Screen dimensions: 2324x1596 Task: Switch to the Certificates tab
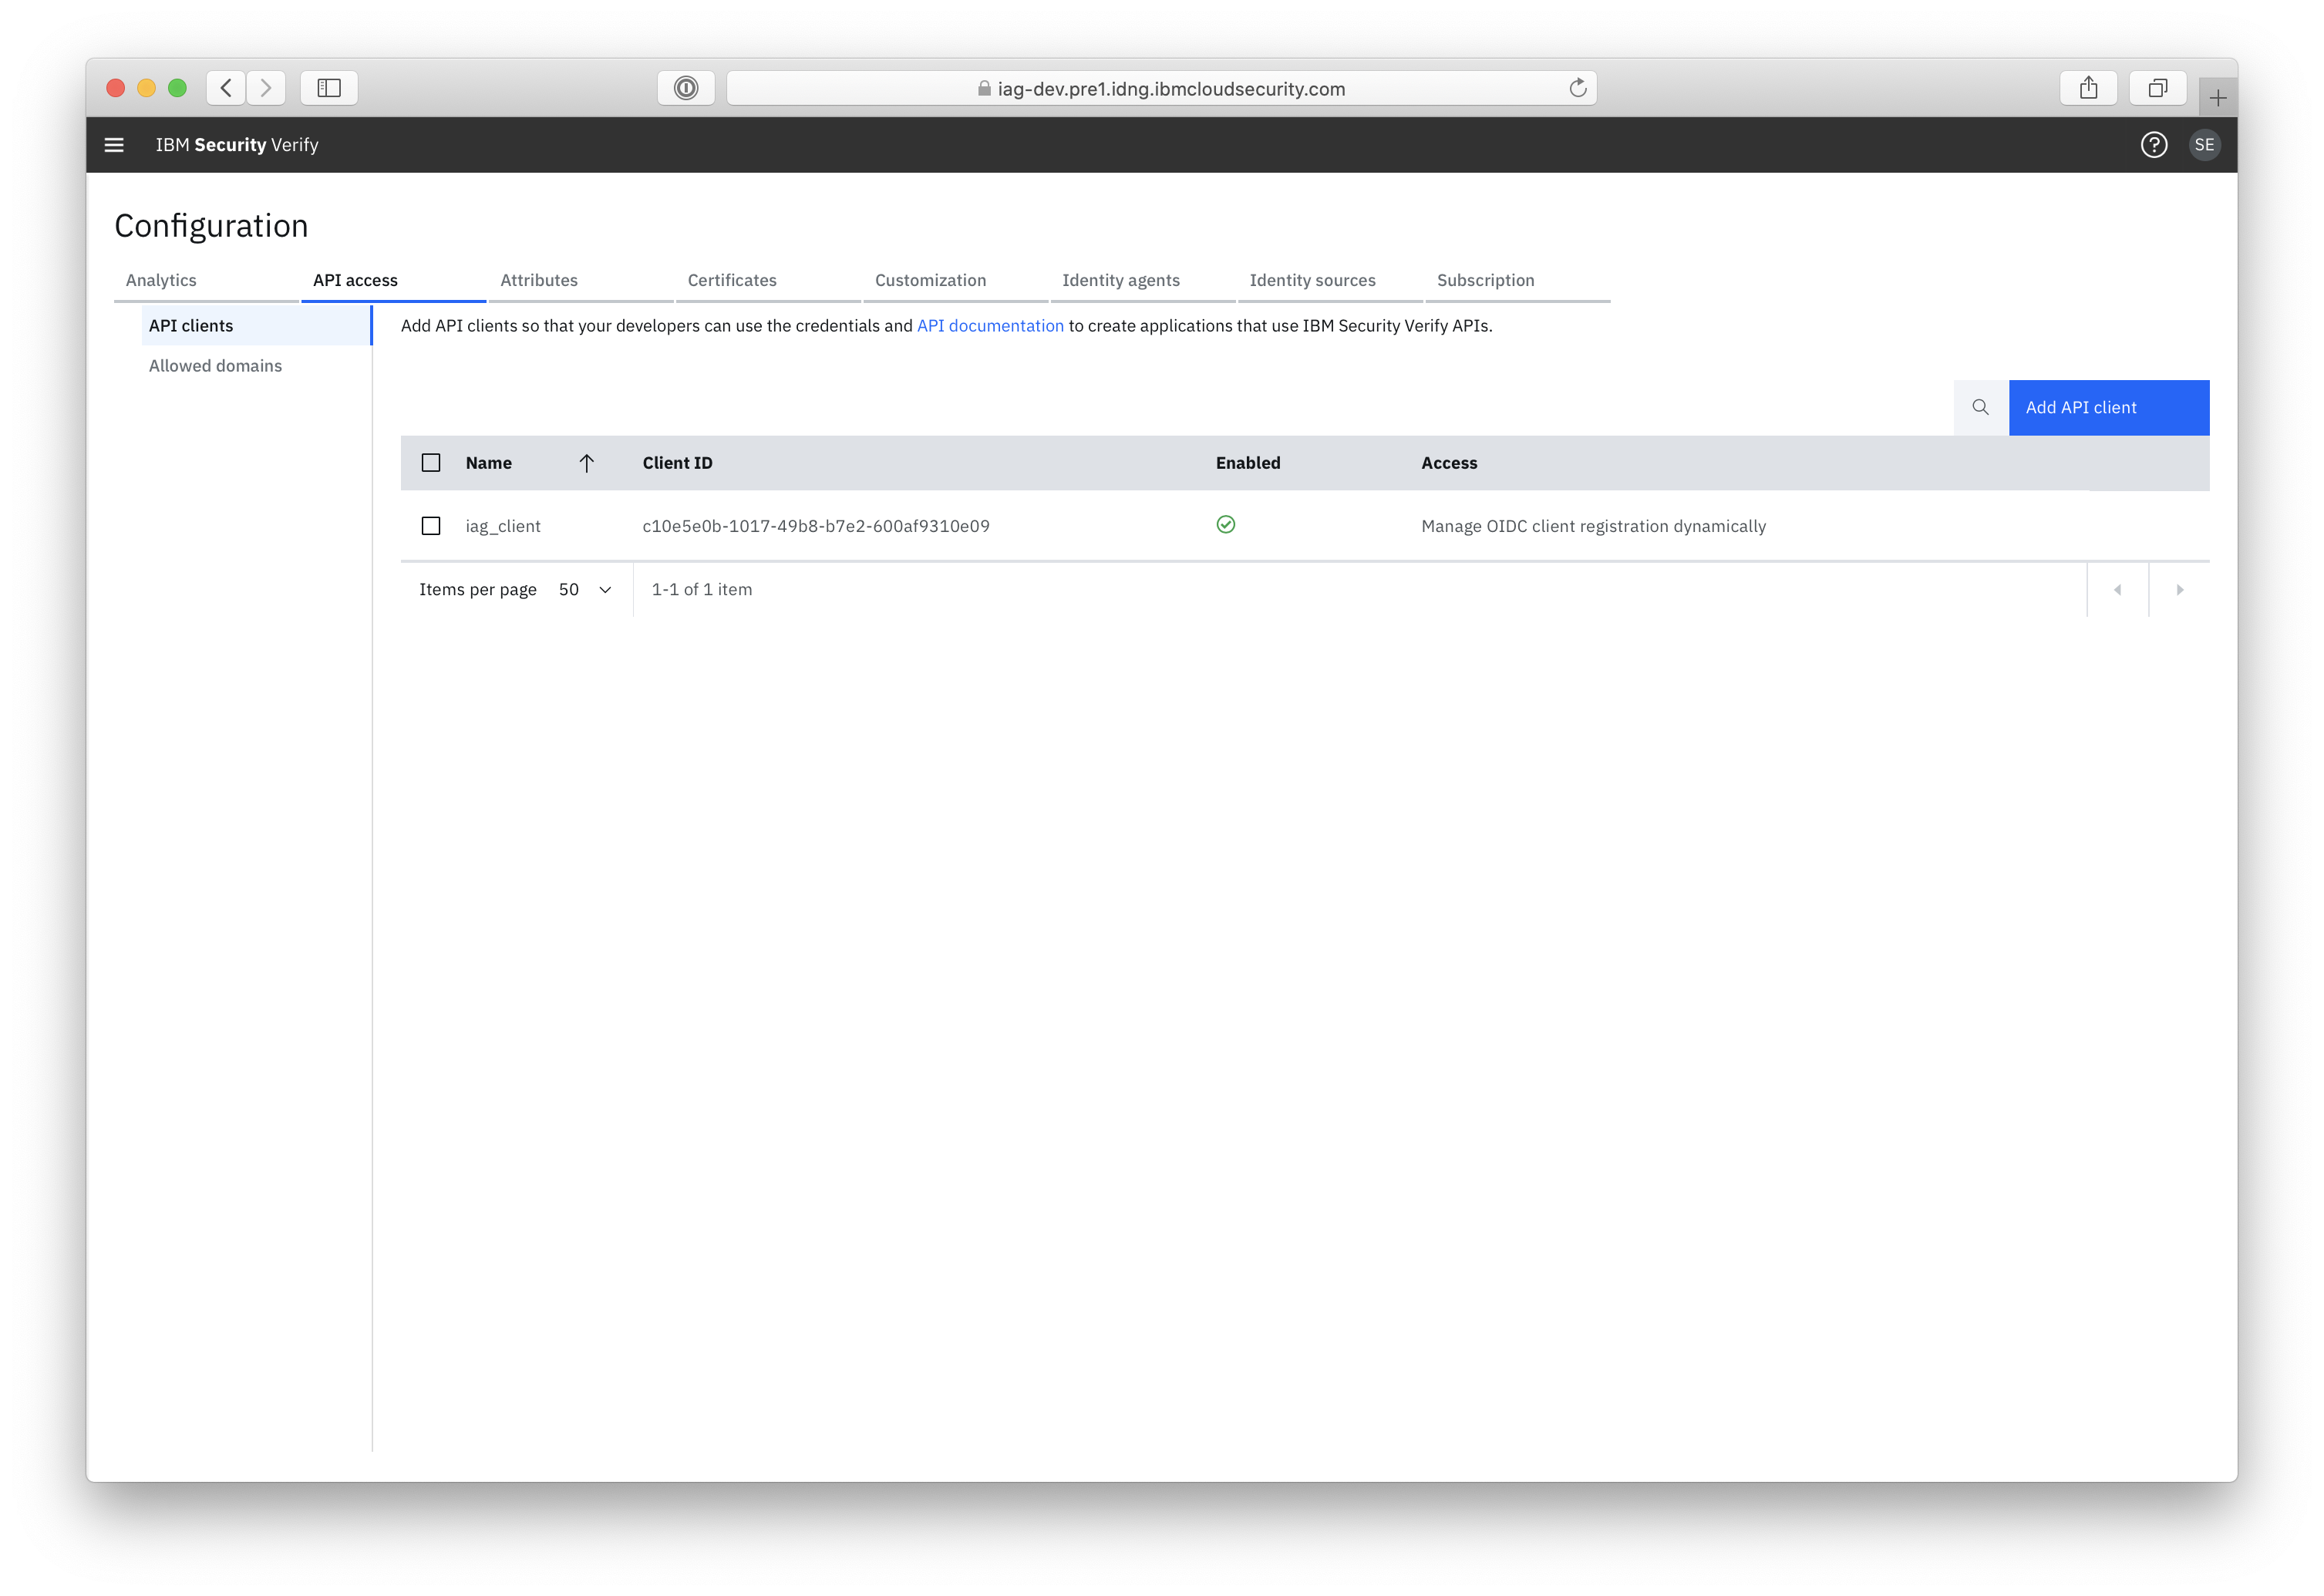tap(731, 280)
